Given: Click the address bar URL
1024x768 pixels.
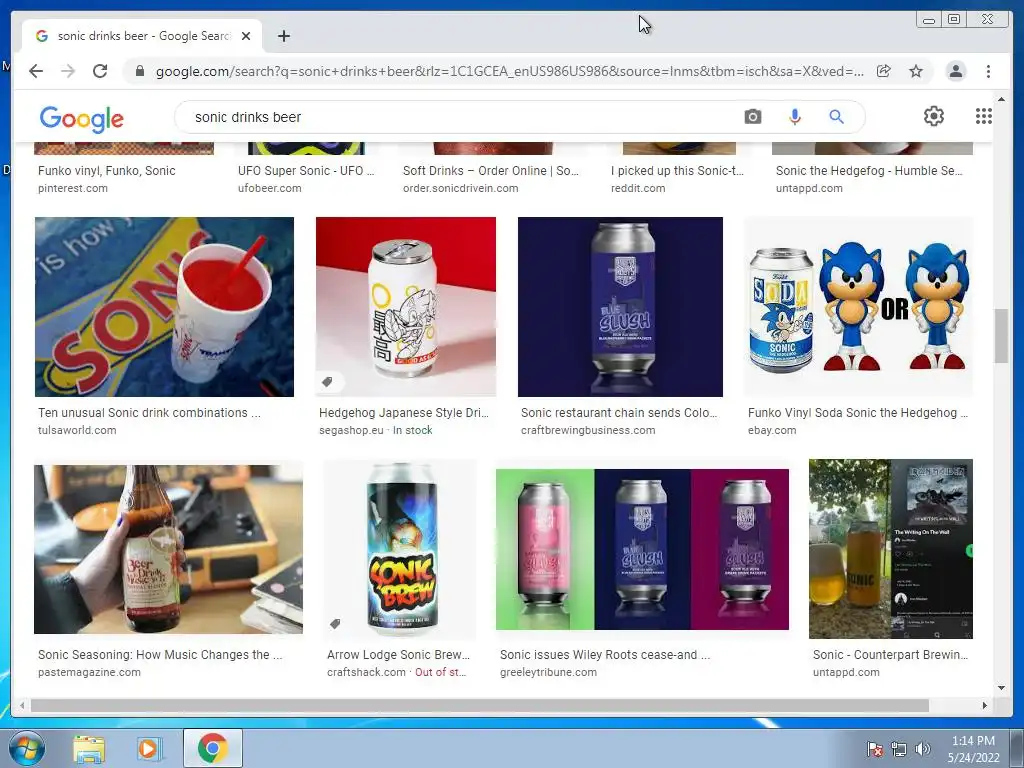Looking at the screenshot, I should coord(509,71).
